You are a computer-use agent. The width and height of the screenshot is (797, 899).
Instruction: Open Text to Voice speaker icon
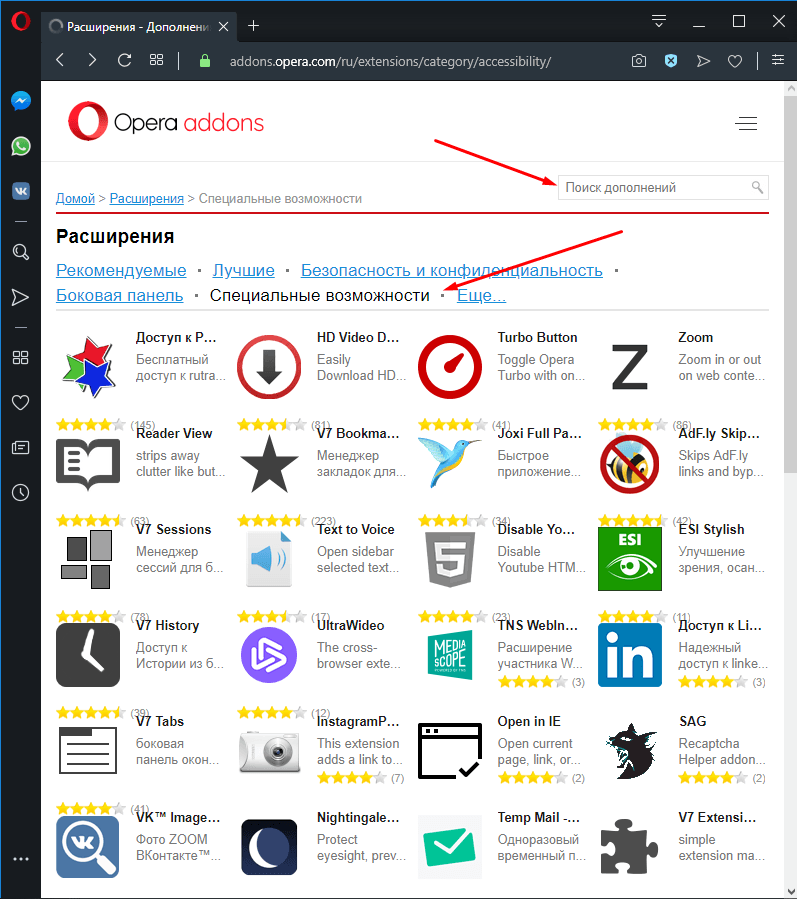[x=269, y=559]
